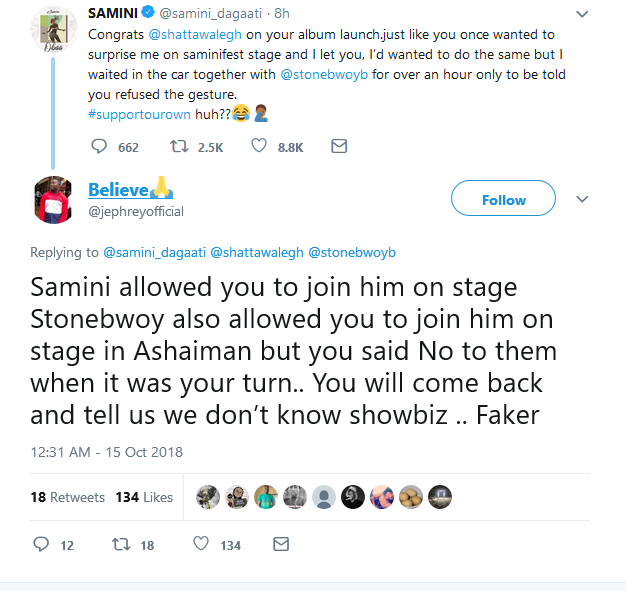The width and height of the screenshot is (626, 591).
Task: Like the Believe tweet with 134 likes
Action: 200,544
